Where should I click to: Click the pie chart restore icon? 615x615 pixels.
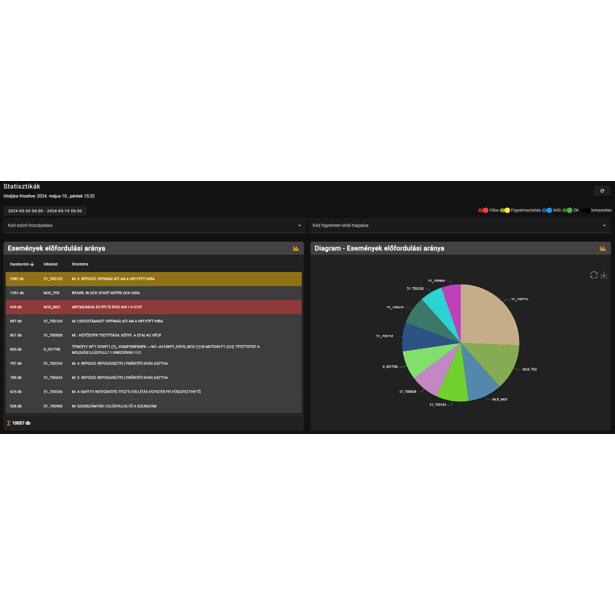pyautogui.click(x=593, y=275)
